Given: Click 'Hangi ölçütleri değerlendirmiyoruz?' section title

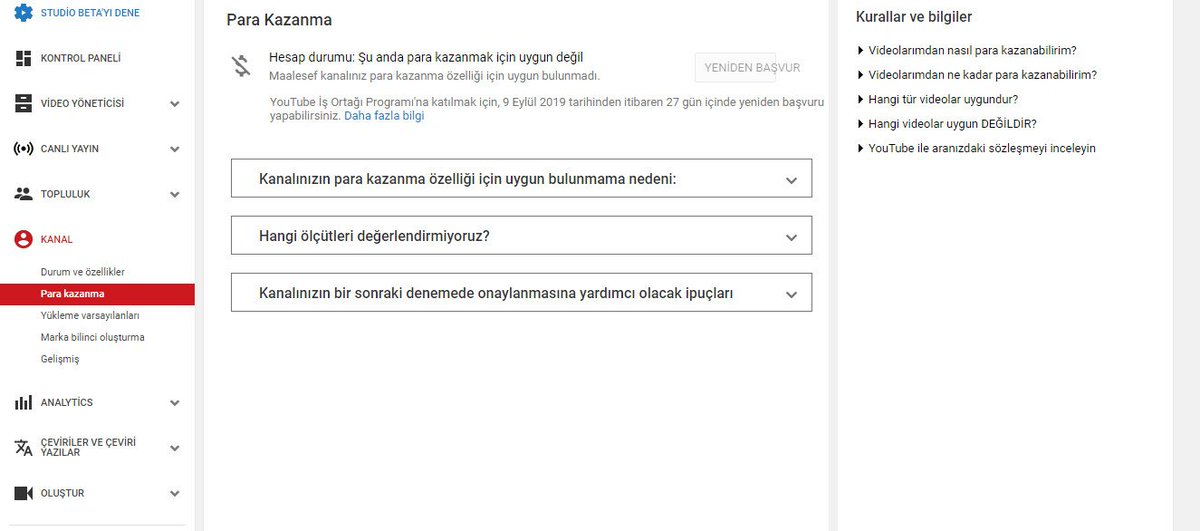Looking at the screenshot, I should (373, 237).
